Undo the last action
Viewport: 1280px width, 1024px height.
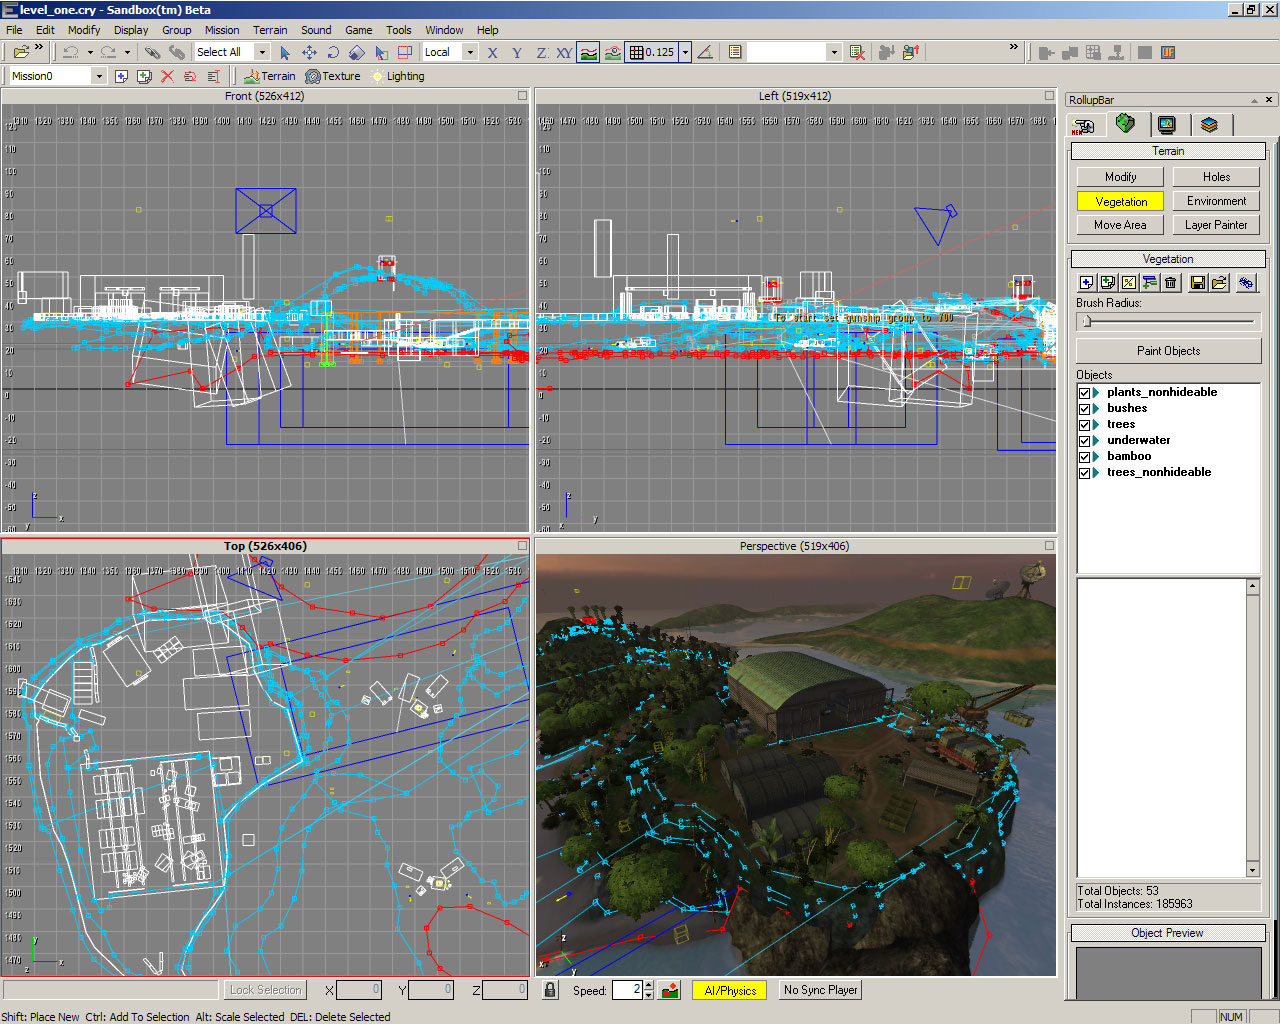tap(71, 52)
